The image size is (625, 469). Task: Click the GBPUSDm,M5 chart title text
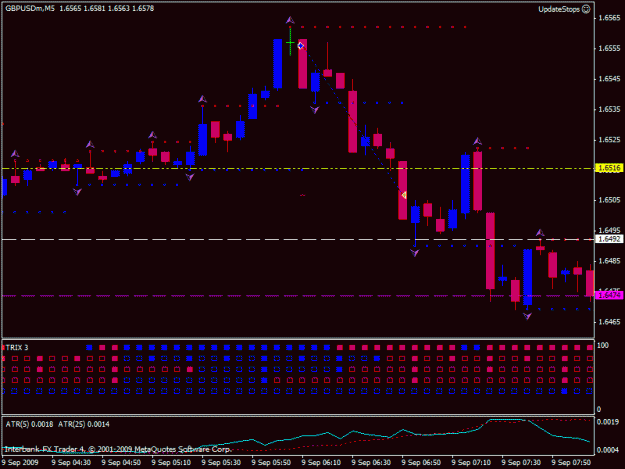[30, 8]
